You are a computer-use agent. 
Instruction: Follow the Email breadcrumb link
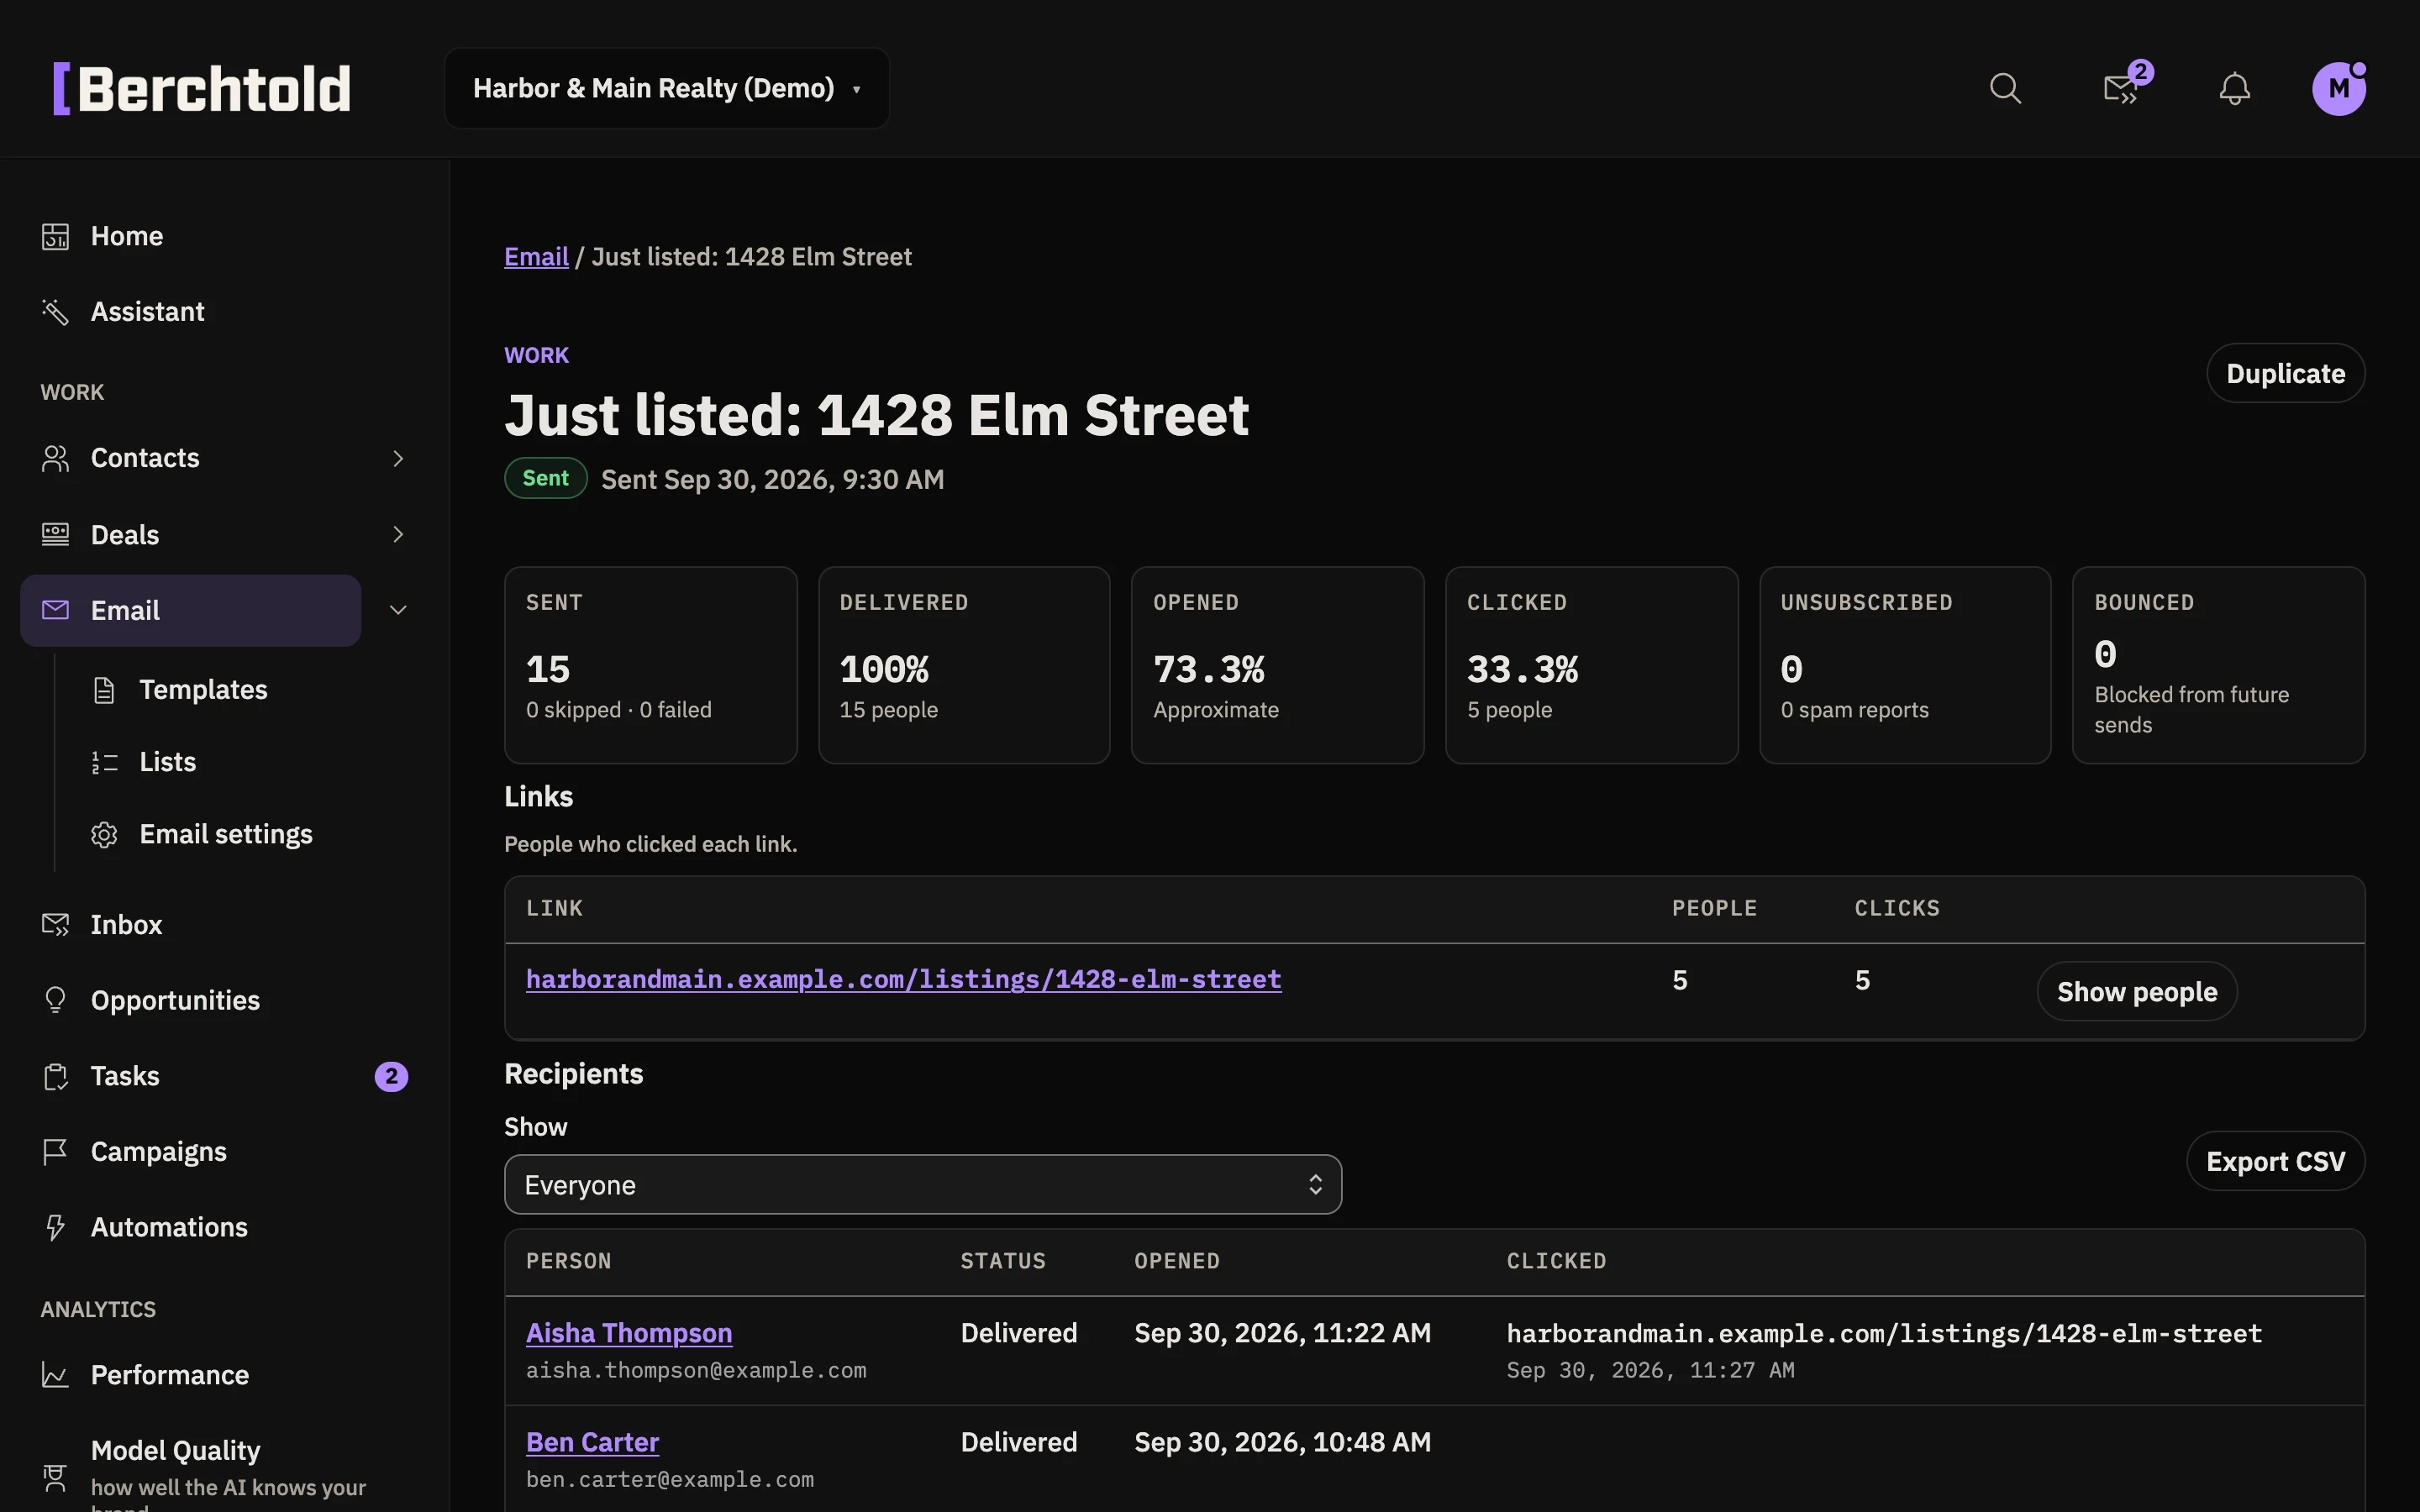point(536,257)
